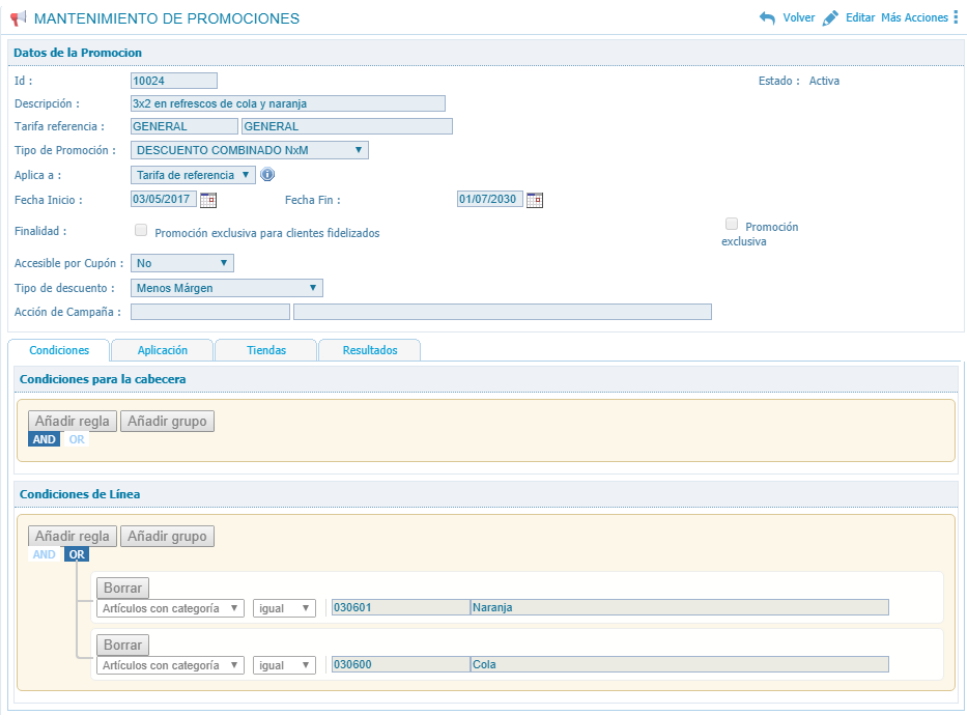
Task: Open the igual operator dropdown for Cola
Action: [x=284, y=665]
